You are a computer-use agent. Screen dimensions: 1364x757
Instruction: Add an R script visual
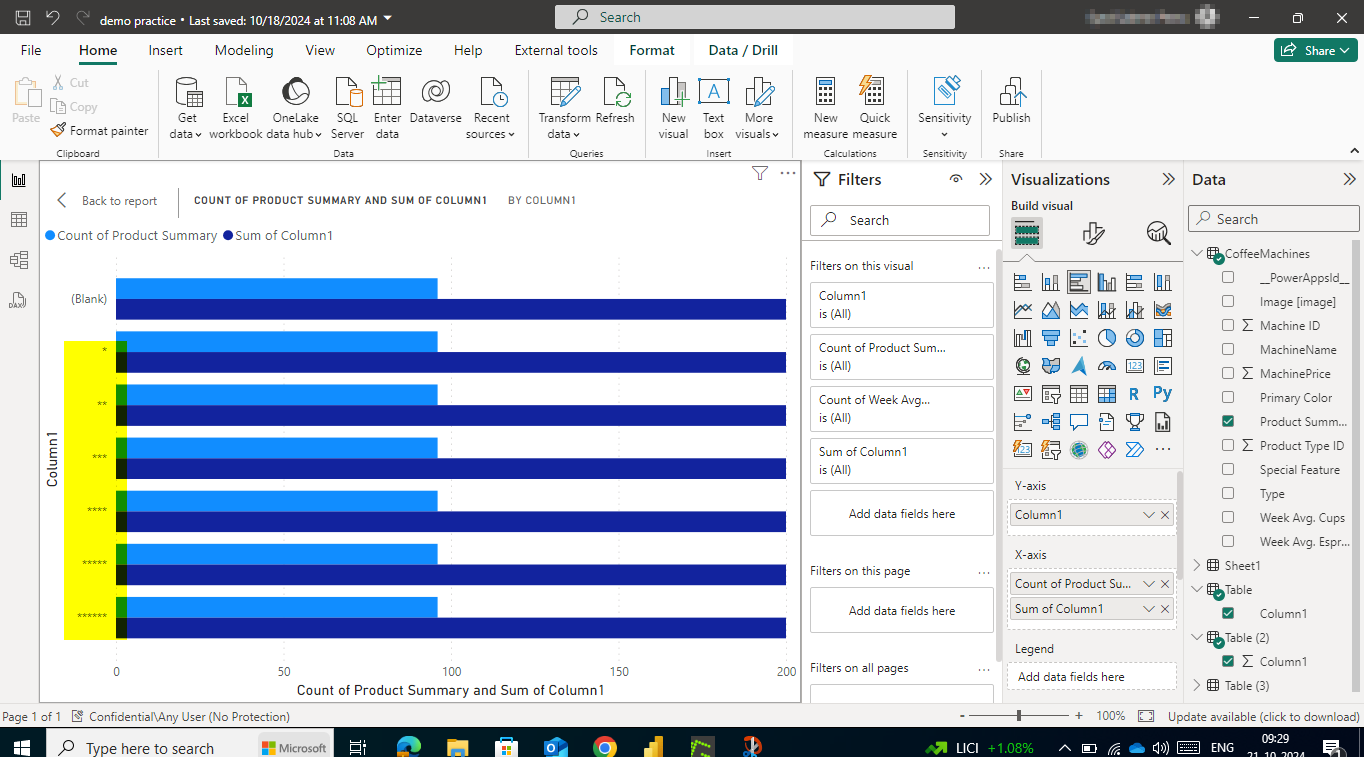[1135, 393]
